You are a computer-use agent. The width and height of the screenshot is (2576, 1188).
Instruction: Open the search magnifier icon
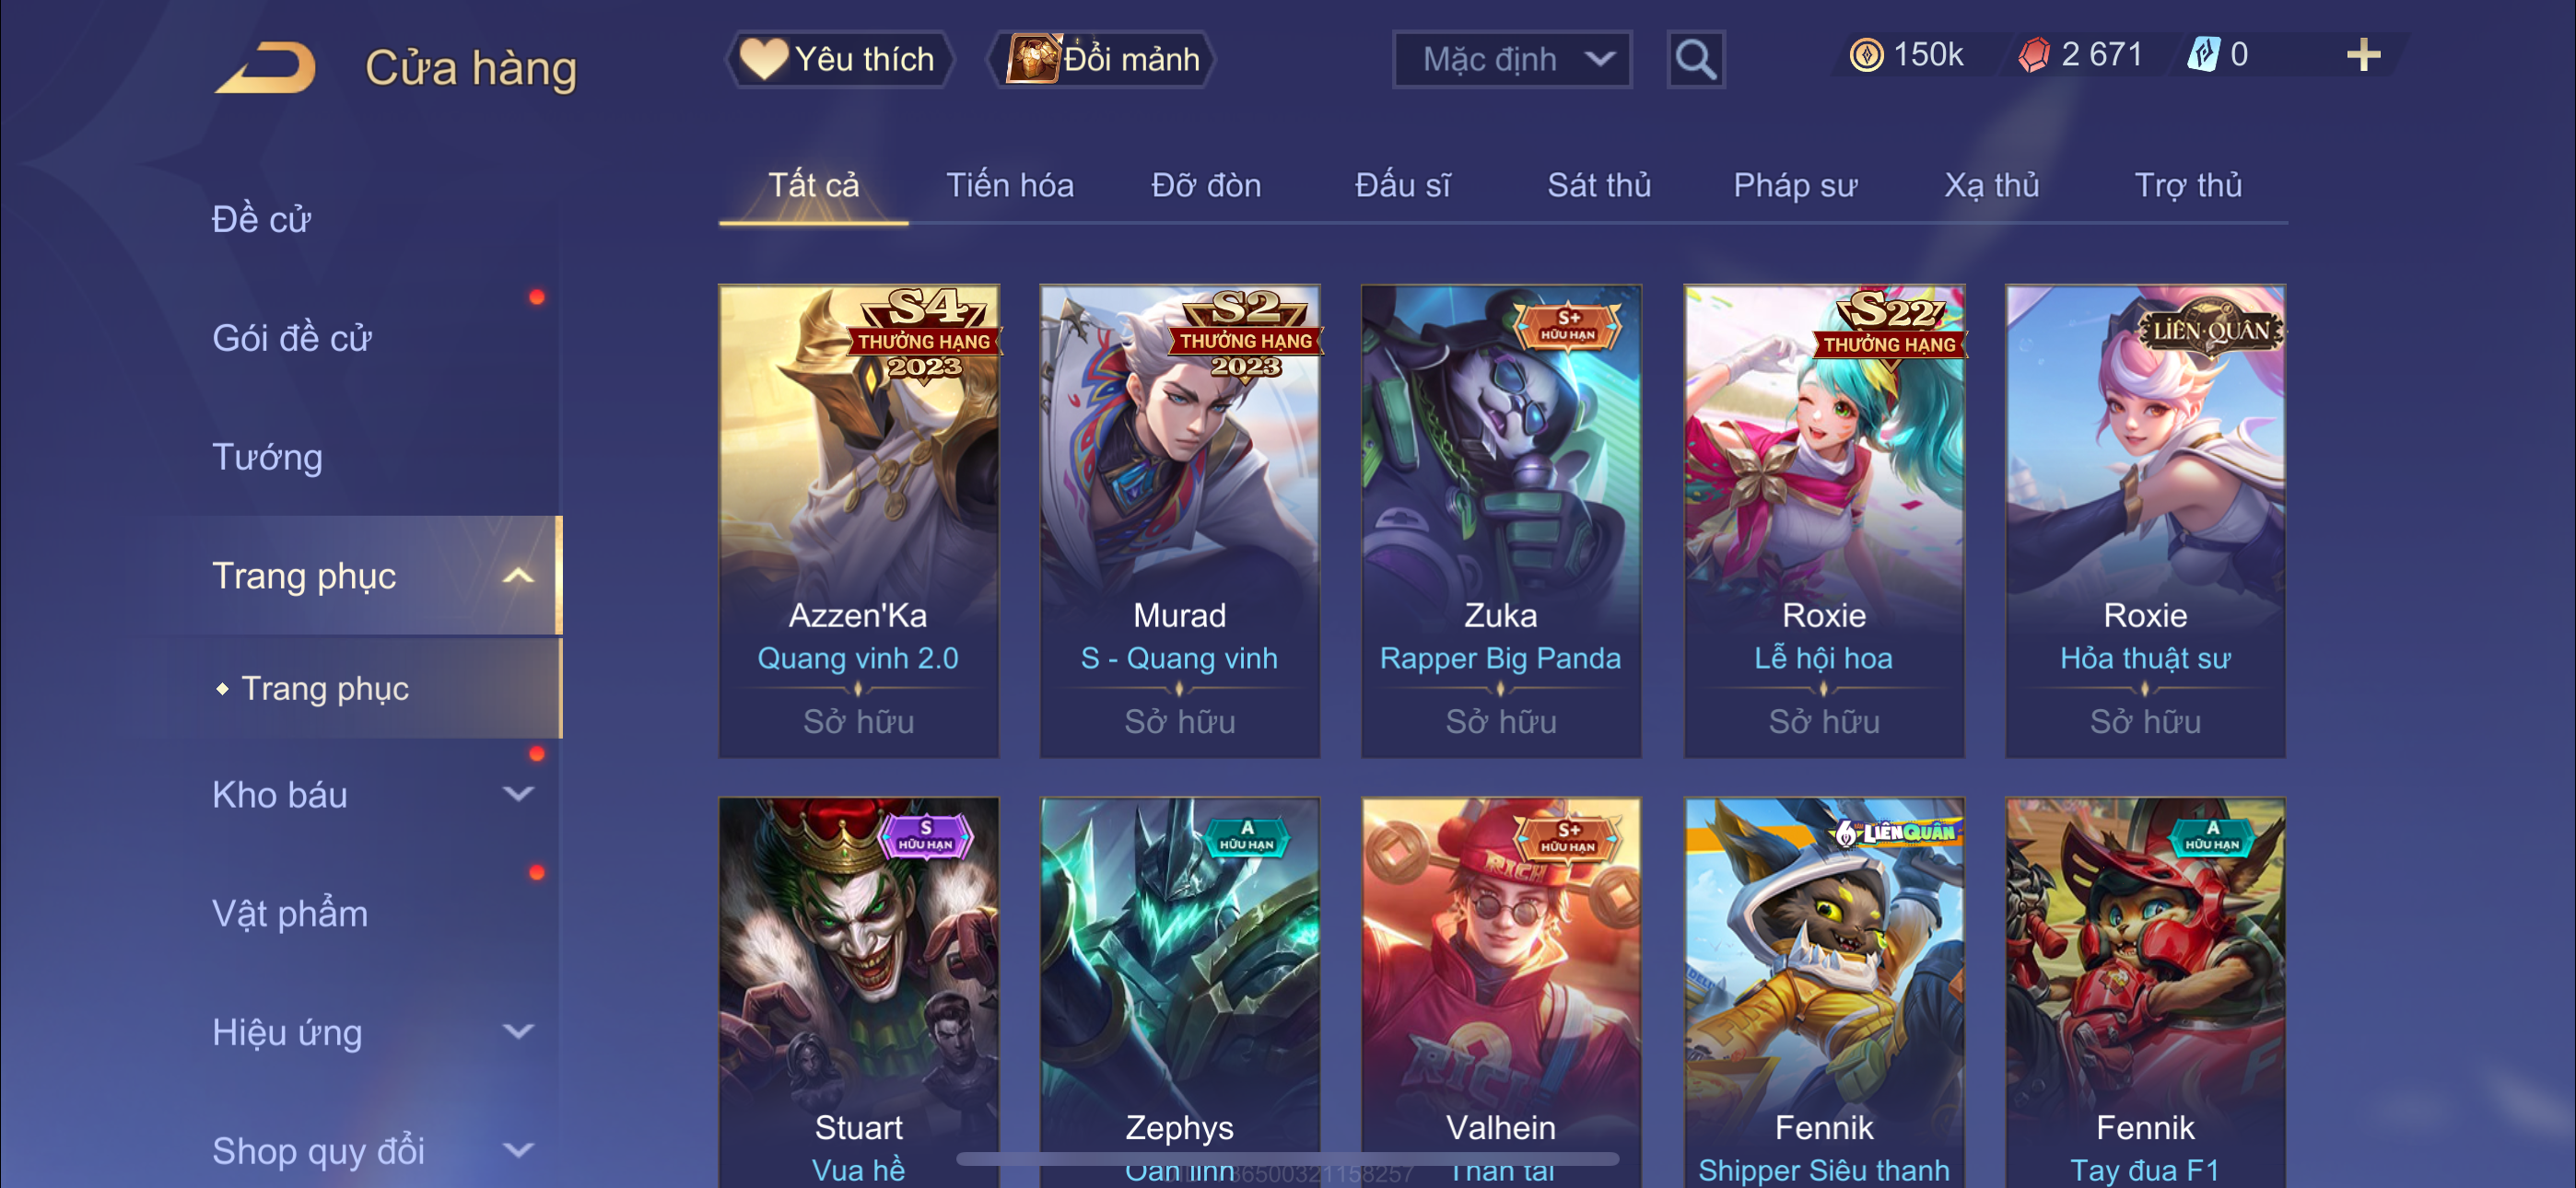point(1695,60)
